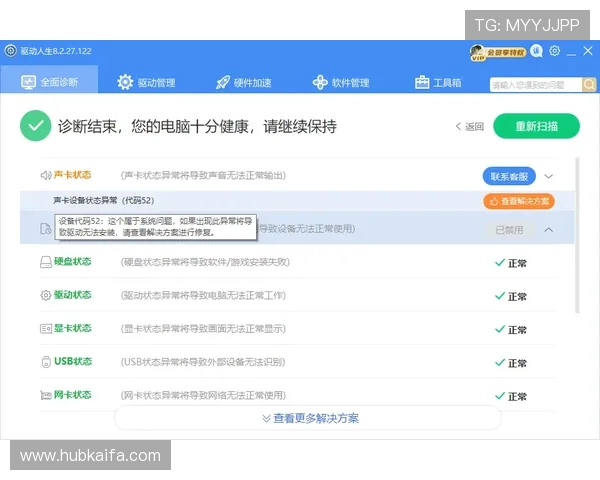Viewport: 600px width, 480px height.
Task: Click the 返回 back link
Action: pyautogui.click(x=470, y=126)
